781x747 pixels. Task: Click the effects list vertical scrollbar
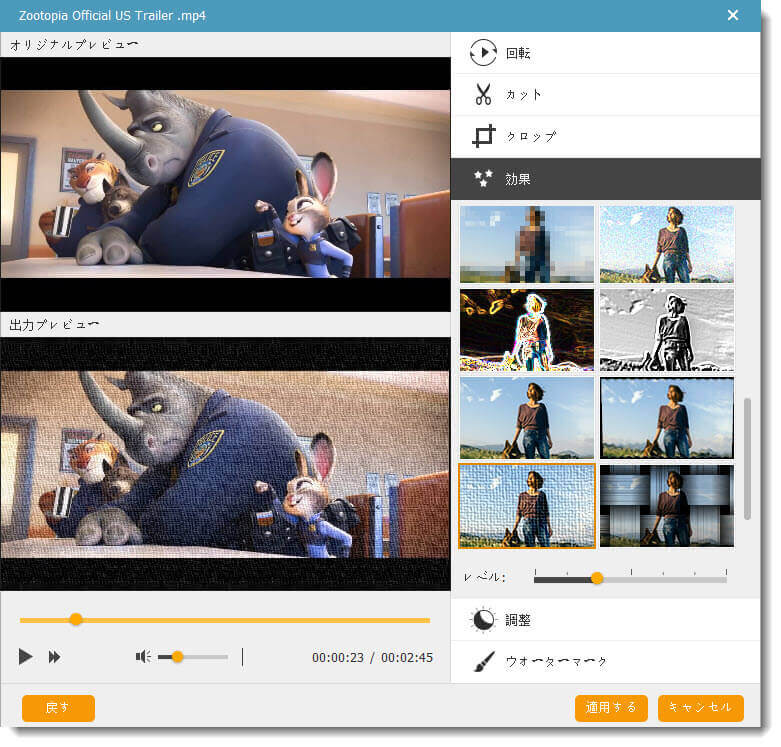[x=747, y=458]
